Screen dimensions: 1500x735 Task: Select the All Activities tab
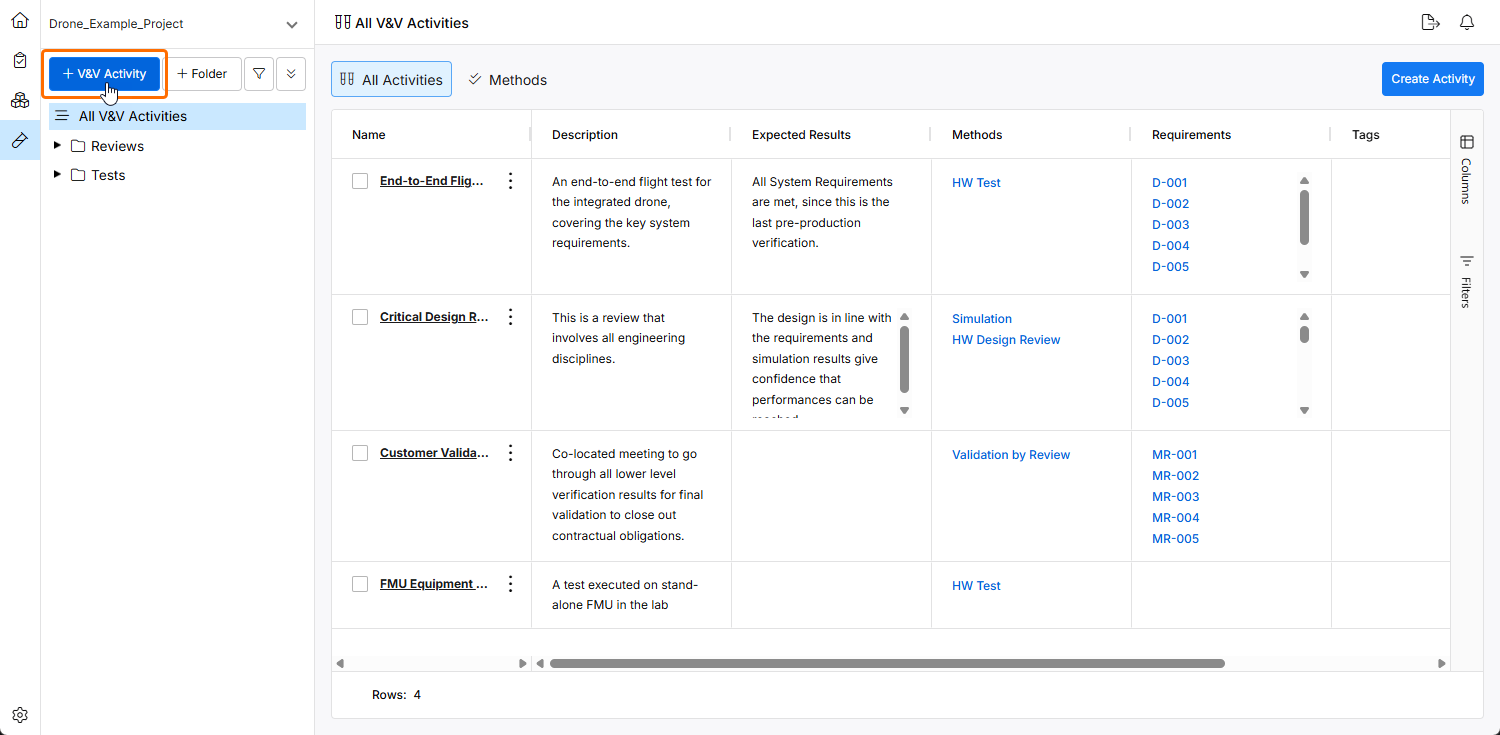[x=391, y=80]
